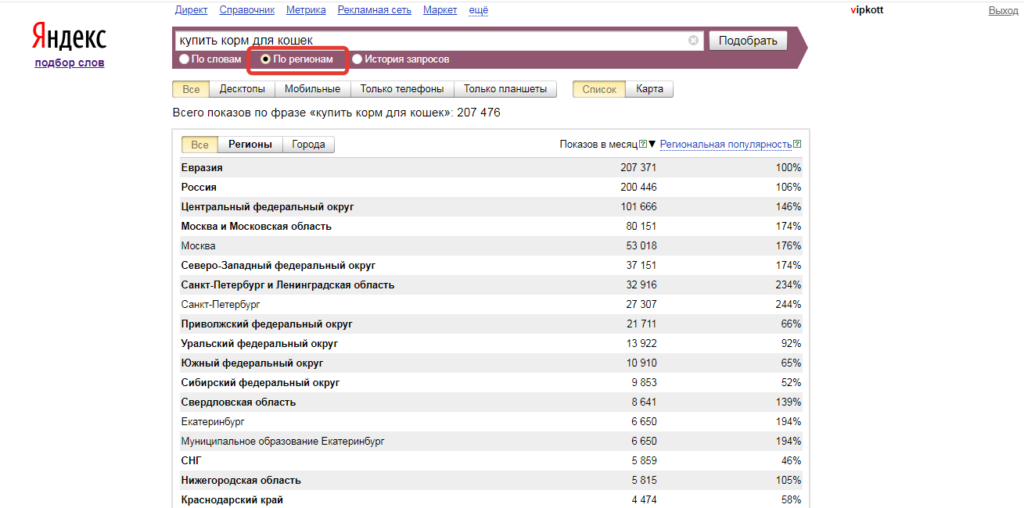The image size is (1024, 508).
Task: Click Краснодарский край row
Action: [x=491, y=500]
